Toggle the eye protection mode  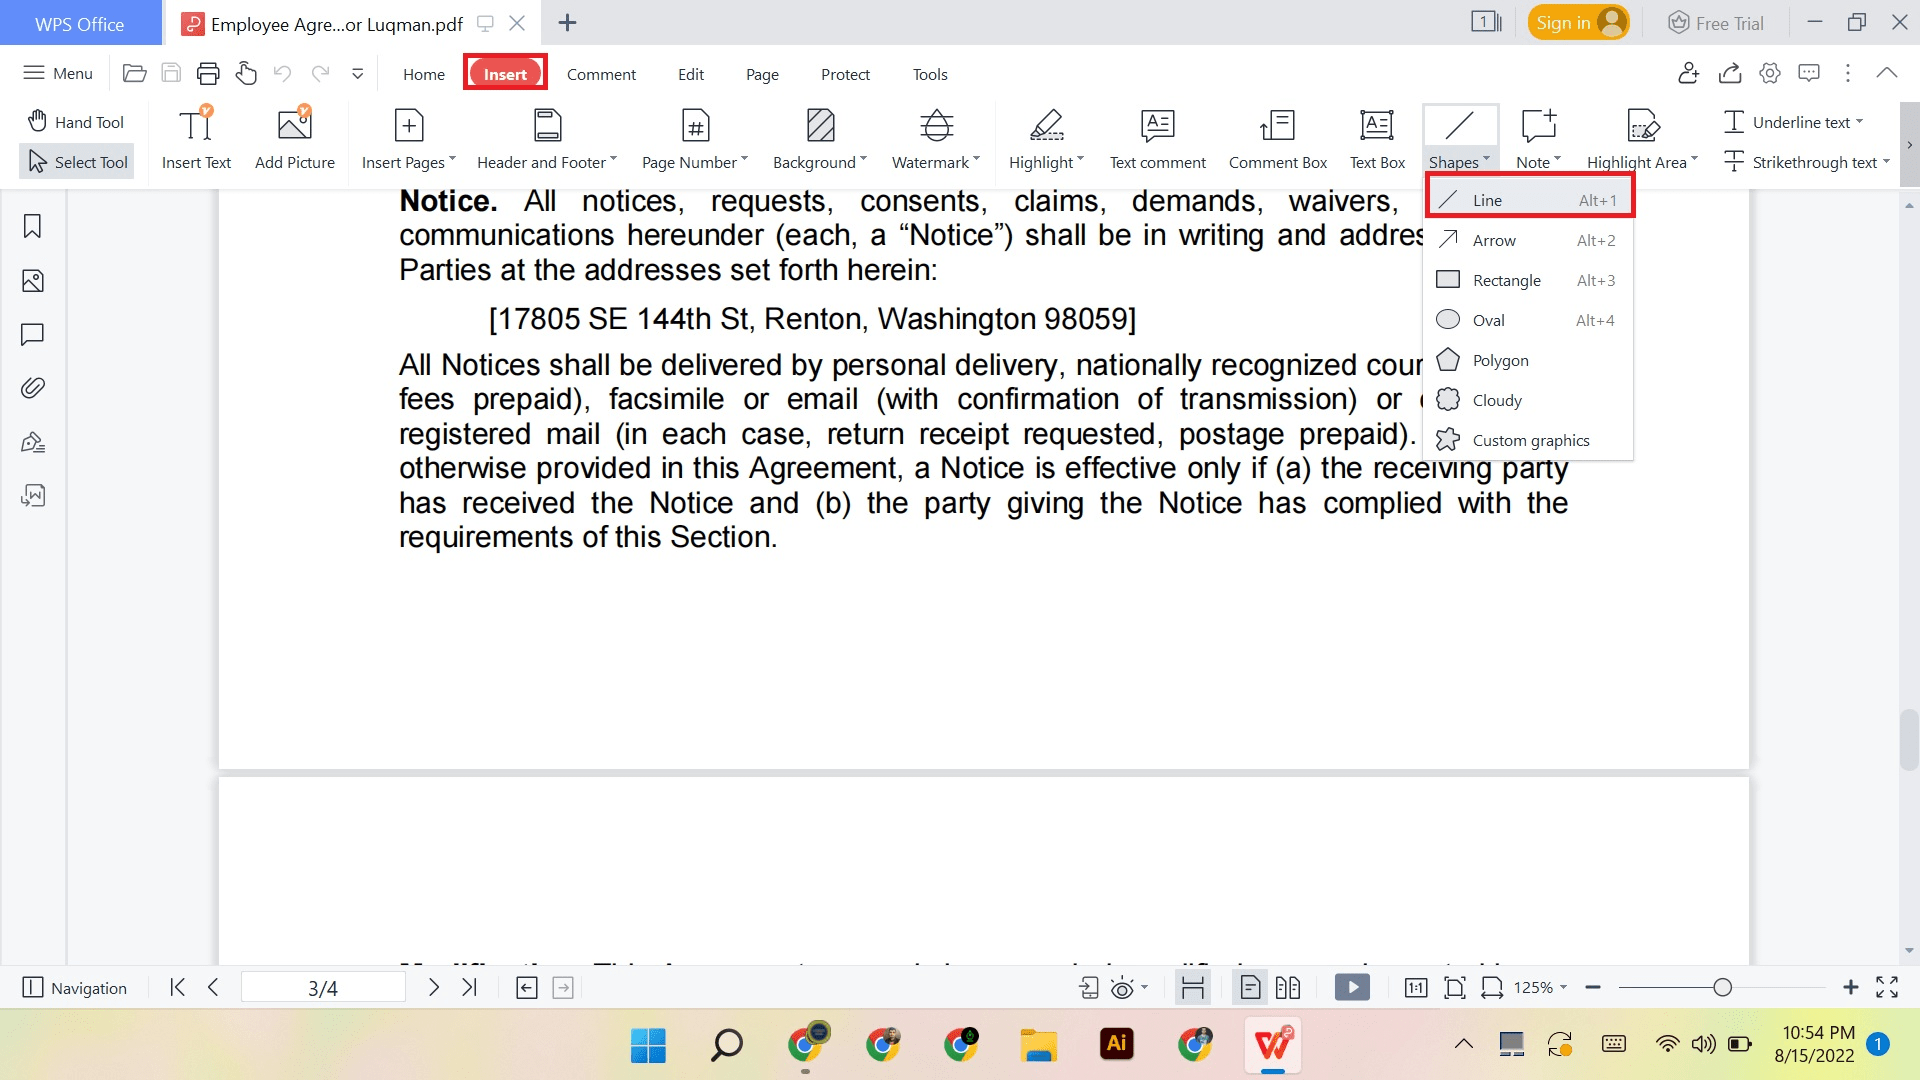[x=1120, y=987]
